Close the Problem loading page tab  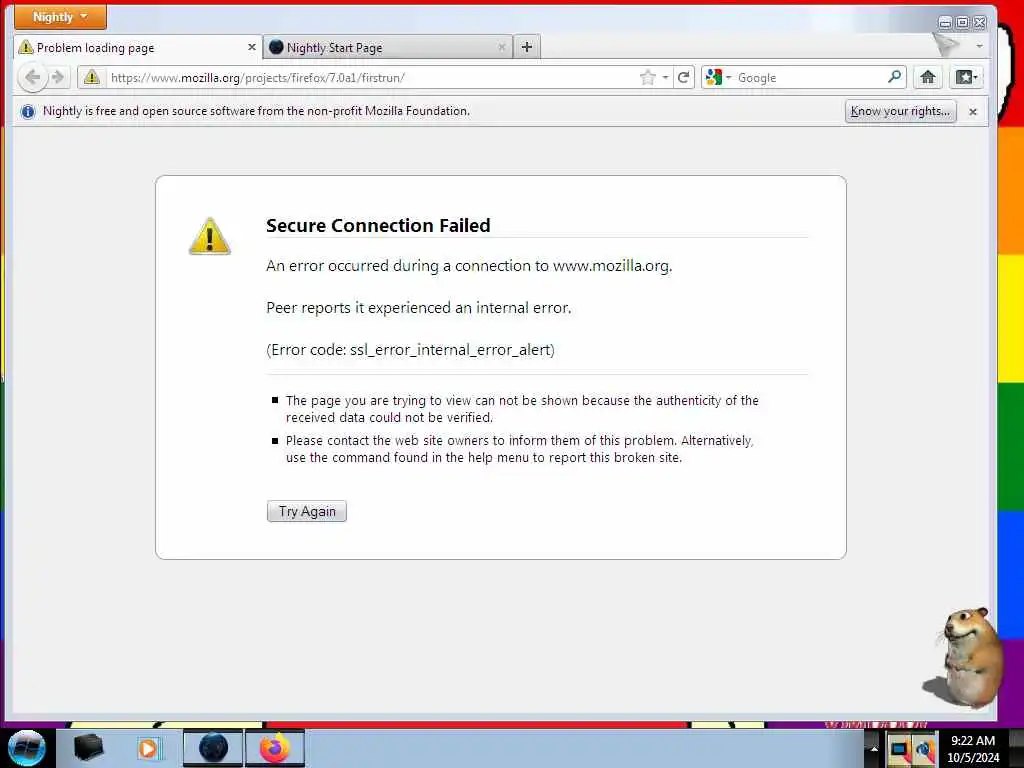tap(251, 47)
